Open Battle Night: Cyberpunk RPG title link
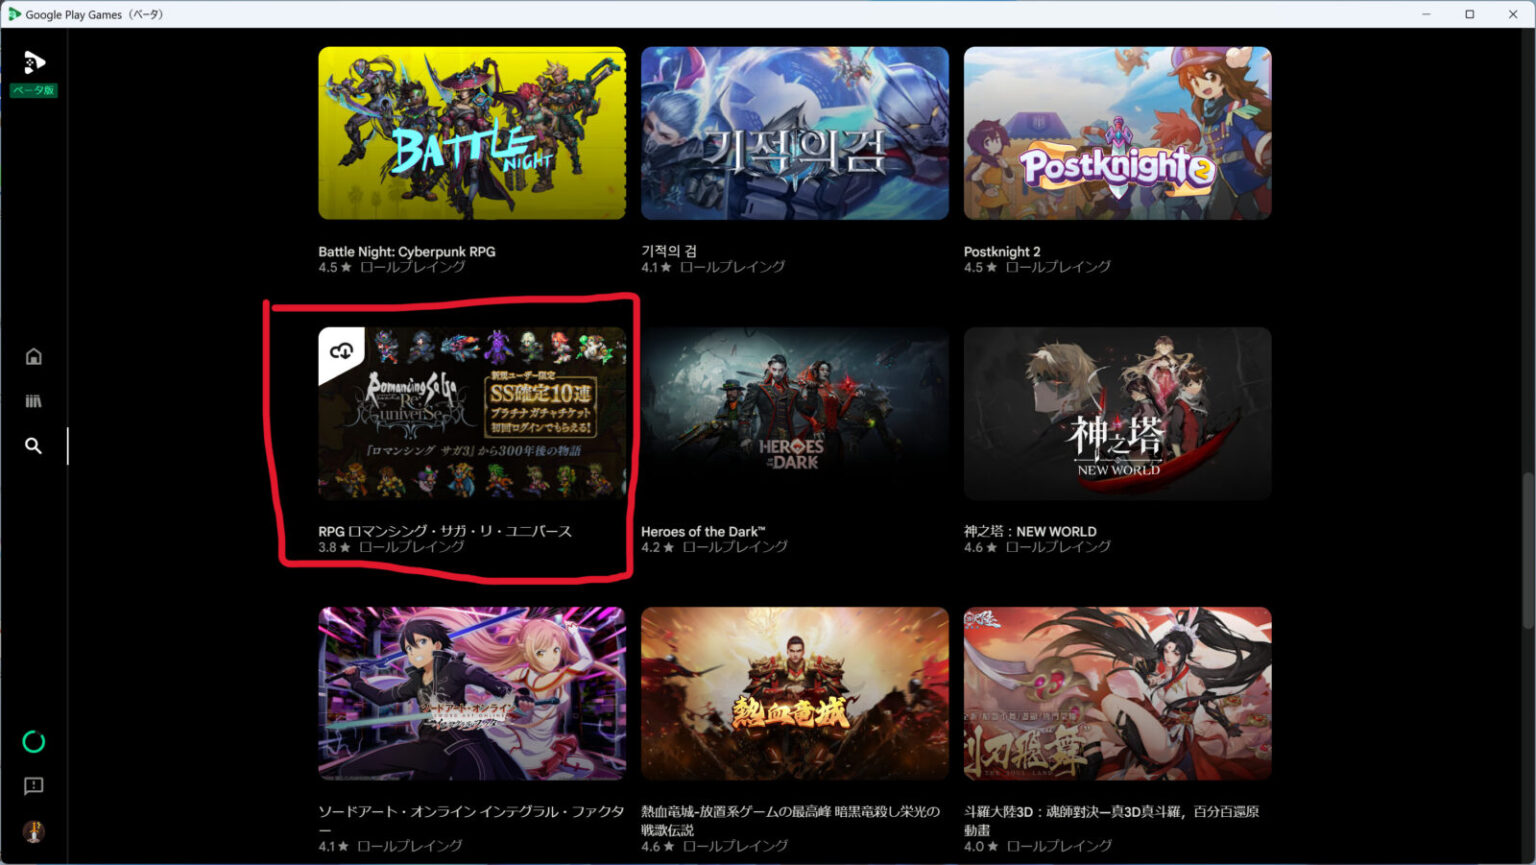 tap(407, 251)
